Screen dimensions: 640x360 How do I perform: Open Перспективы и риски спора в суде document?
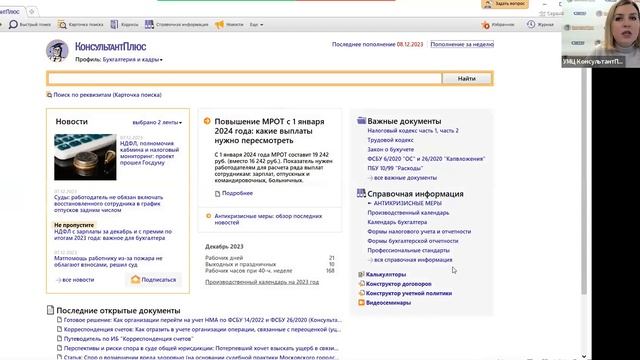(201, 348)
